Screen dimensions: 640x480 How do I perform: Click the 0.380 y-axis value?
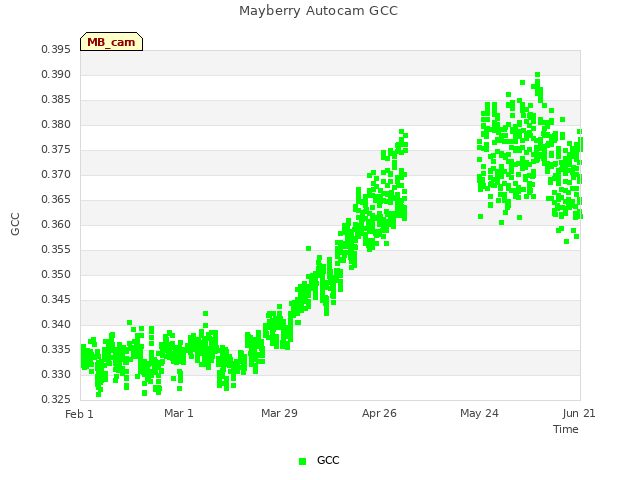(56, 124)
